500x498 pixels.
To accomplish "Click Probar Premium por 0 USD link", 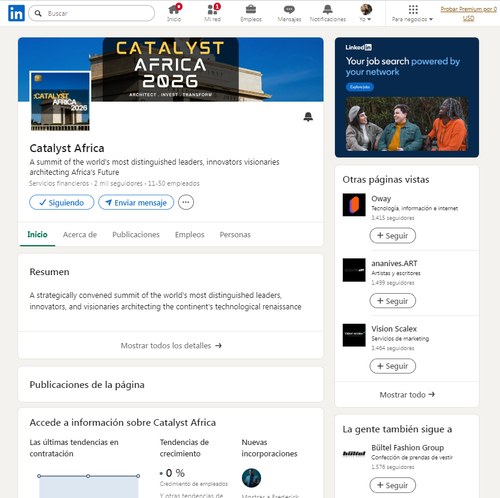I will (x=468, y=13).
